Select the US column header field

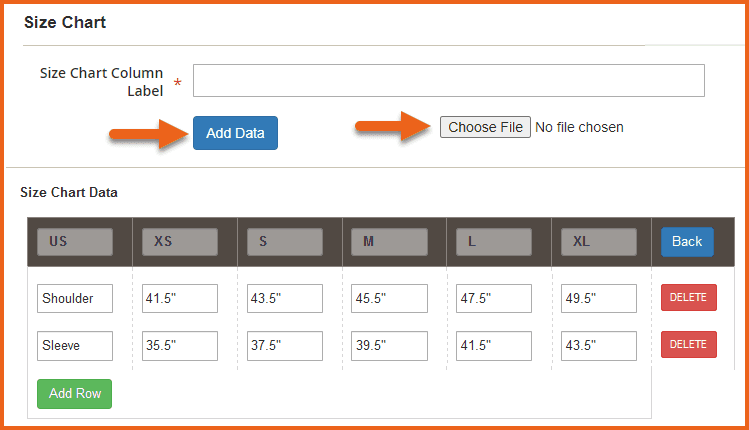pyautogui.click(x=75, y=242)
